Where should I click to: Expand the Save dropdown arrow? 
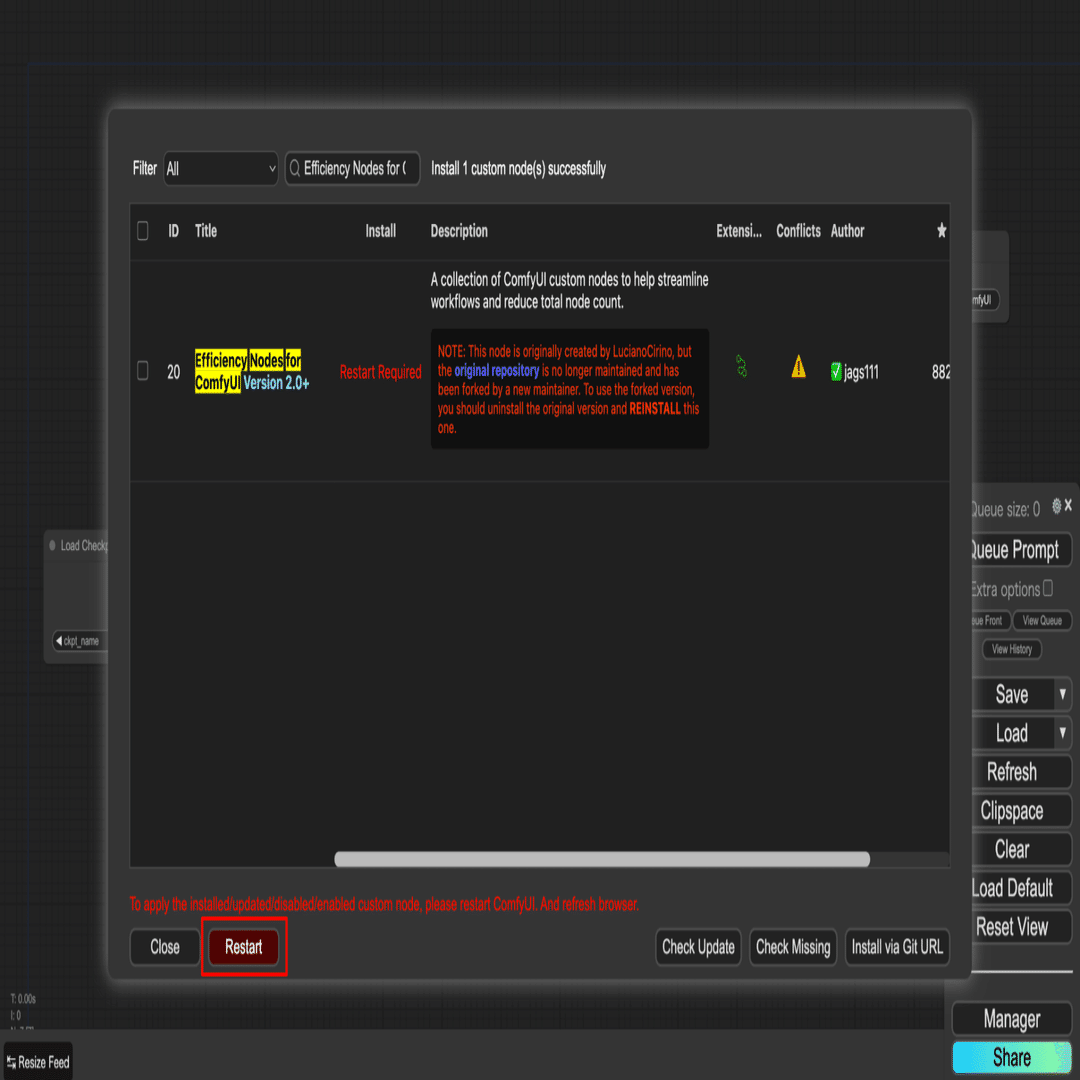1063,694
